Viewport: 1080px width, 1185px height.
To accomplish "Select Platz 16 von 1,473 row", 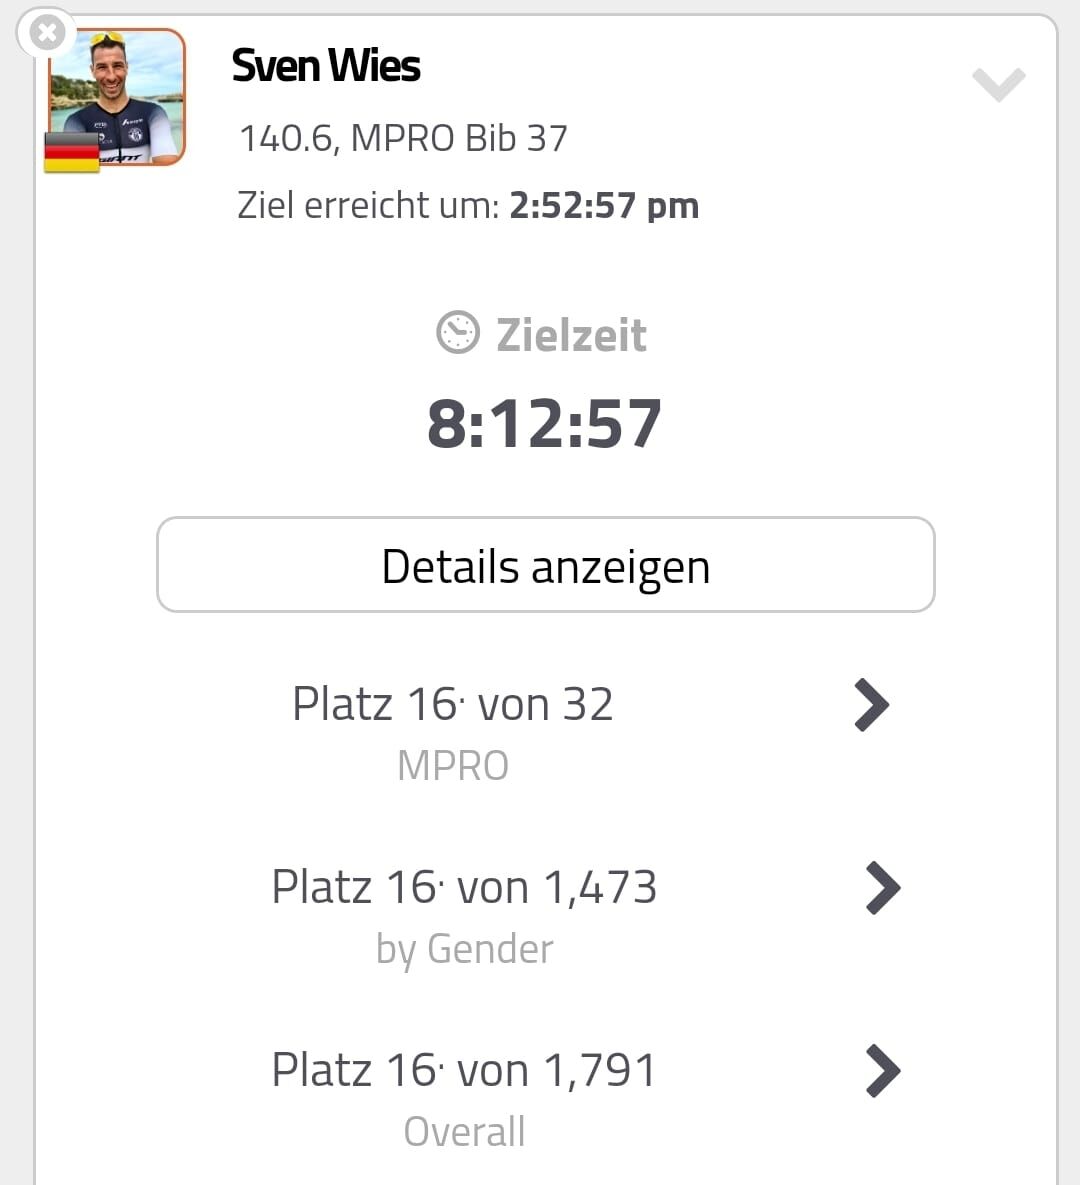I will point(546,914).
